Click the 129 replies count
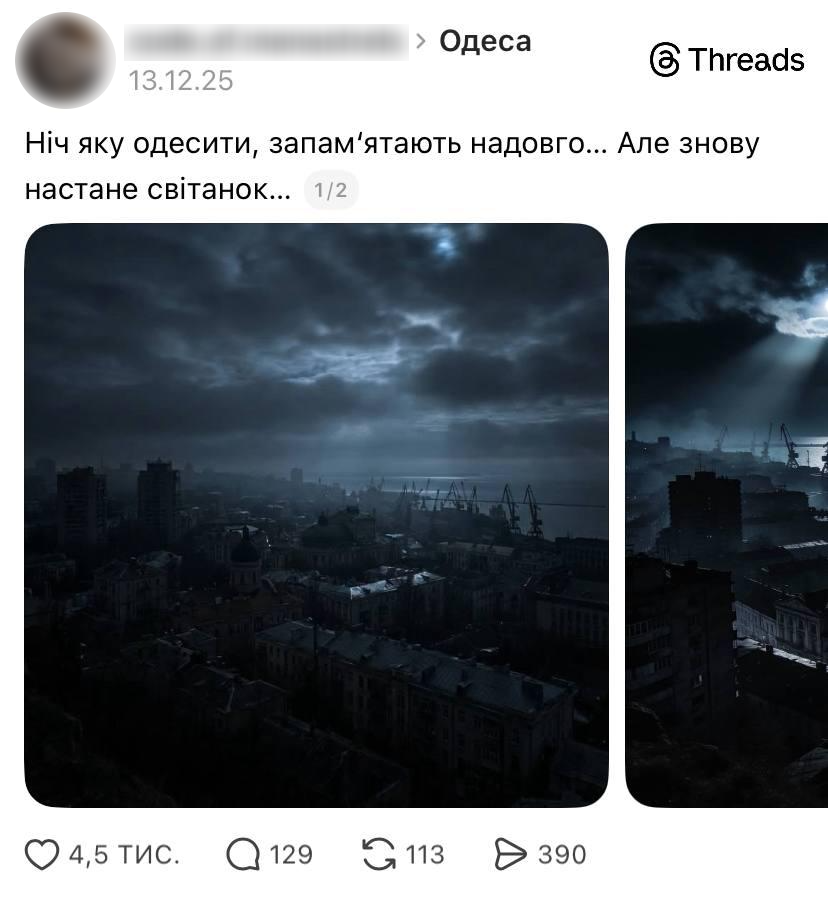 [x=291, y=855]
